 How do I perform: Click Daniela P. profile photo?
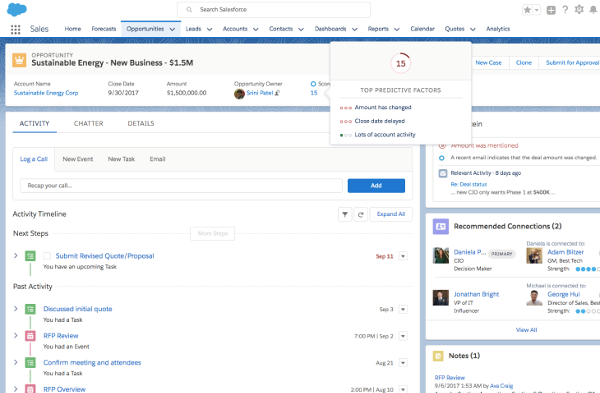pyautogui.click(x=441, y=256)
